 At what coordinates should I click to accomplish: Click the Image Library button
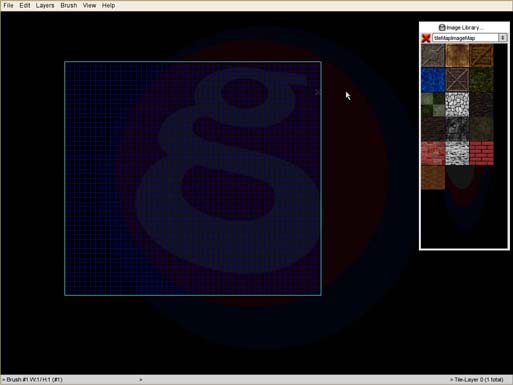pyautogui.click(x=461, y=28)
